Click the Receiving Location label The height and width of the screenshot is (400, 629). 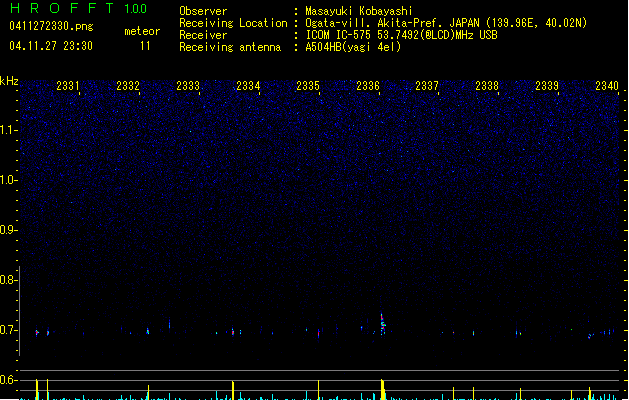click(x=233, y=23)
